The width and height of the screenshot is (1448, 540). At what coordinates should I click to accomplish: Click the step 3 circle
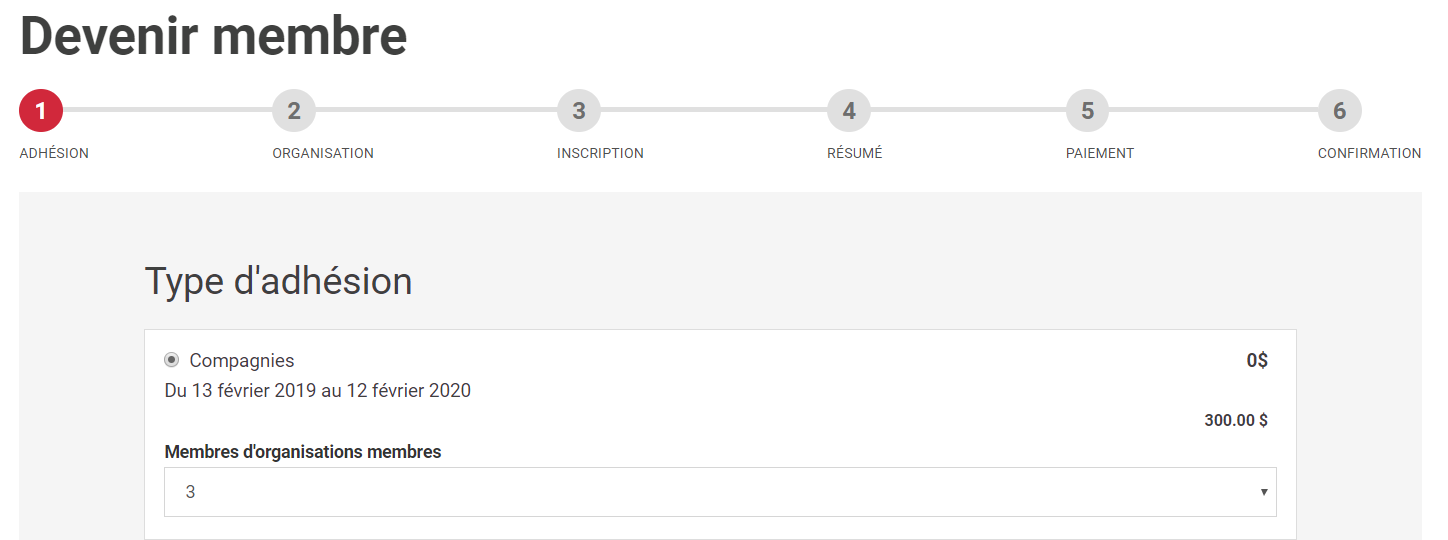[579, 111]
